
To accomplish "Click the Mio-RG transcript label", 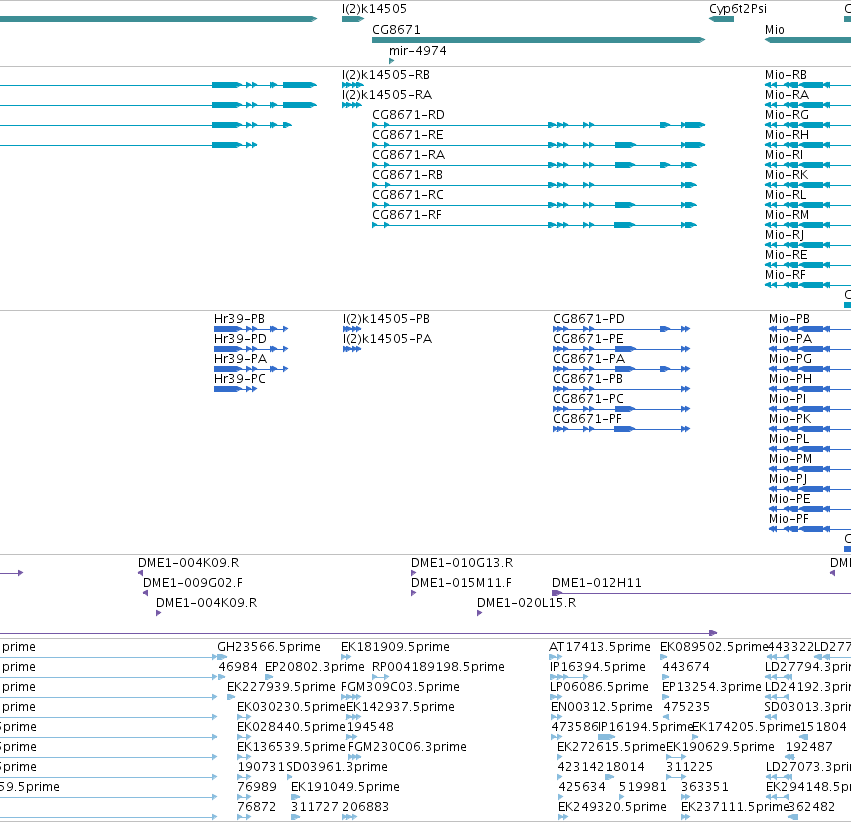I will (x=787, y=115).
